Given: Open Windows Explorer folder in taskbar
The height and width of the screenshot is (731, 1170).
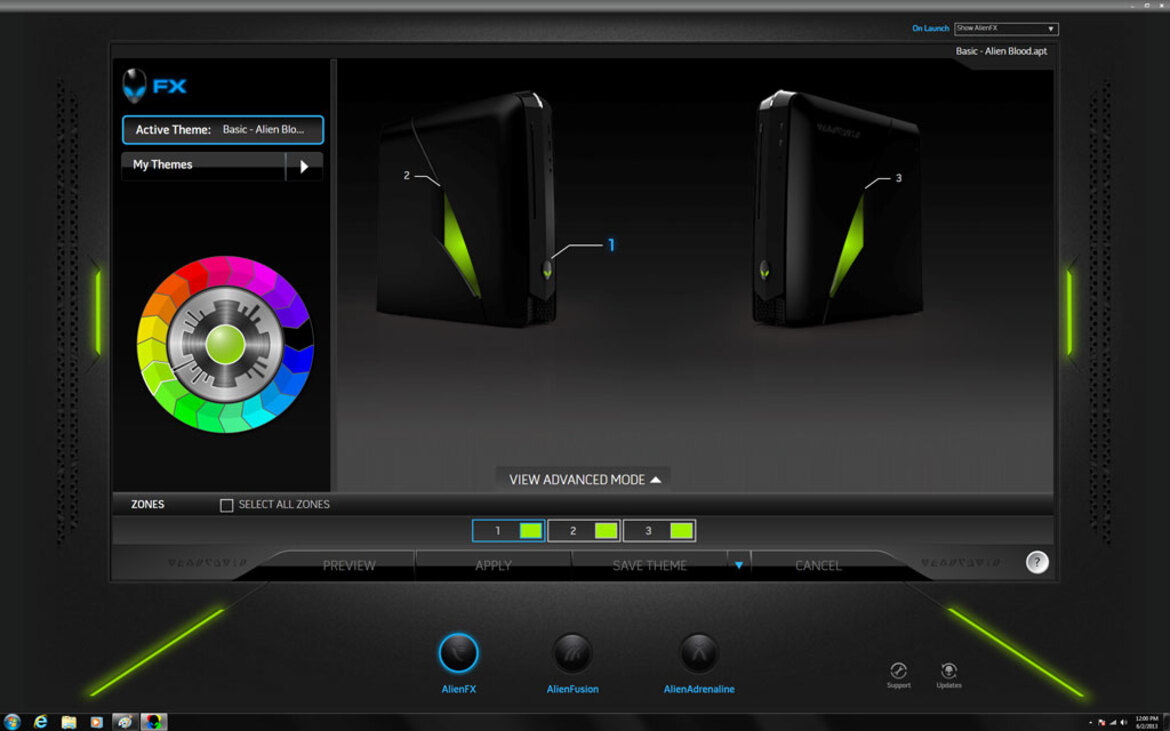Looking at the screenshot, I should pyautogui.click(x=69, y=721).
